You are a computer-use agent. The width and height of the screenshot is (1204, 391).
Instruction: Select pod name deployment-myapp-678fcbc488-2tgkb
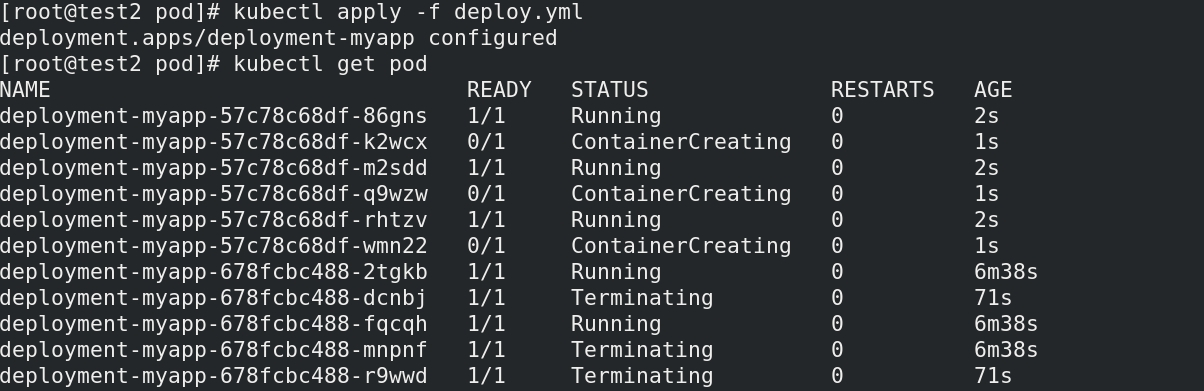click(x=214, y=272)
